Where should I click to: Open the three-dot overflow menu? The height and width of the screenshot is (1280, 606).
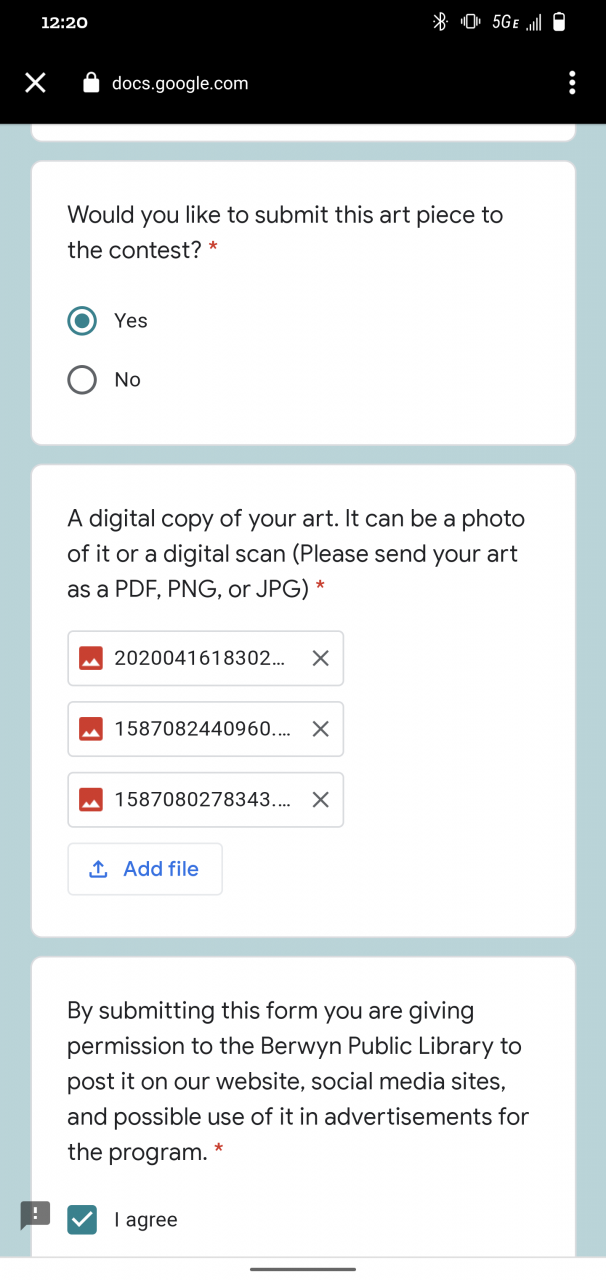[572, 83]
